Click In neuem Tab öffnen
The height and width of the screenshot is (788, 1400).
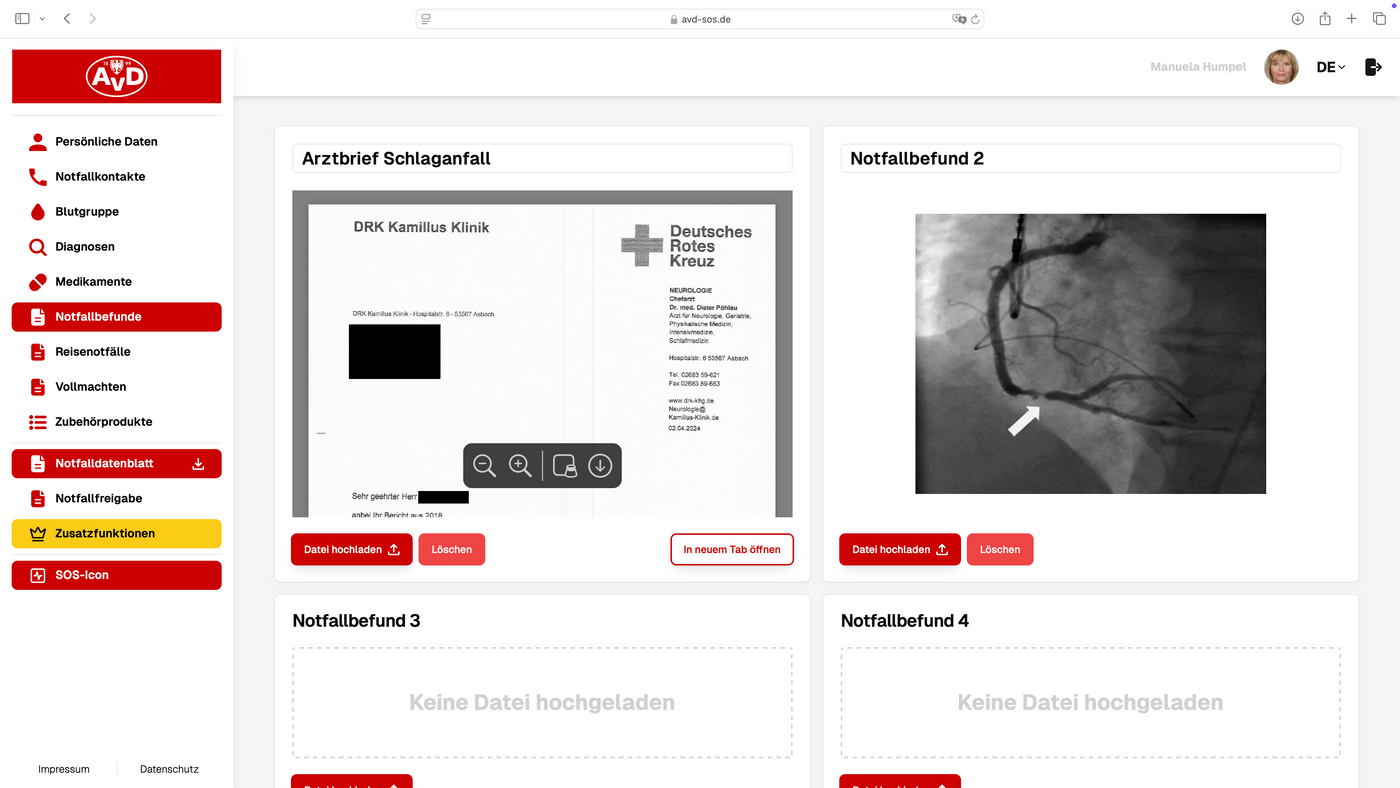[732, 550]
